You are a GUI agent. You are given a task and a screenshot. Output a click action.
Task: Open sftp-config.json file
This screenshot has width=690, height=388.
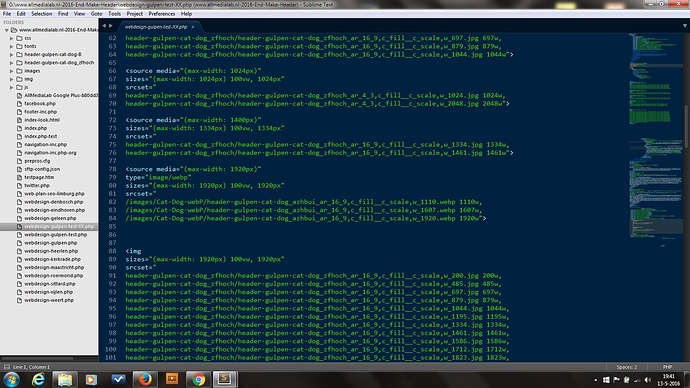click(42, 169)
